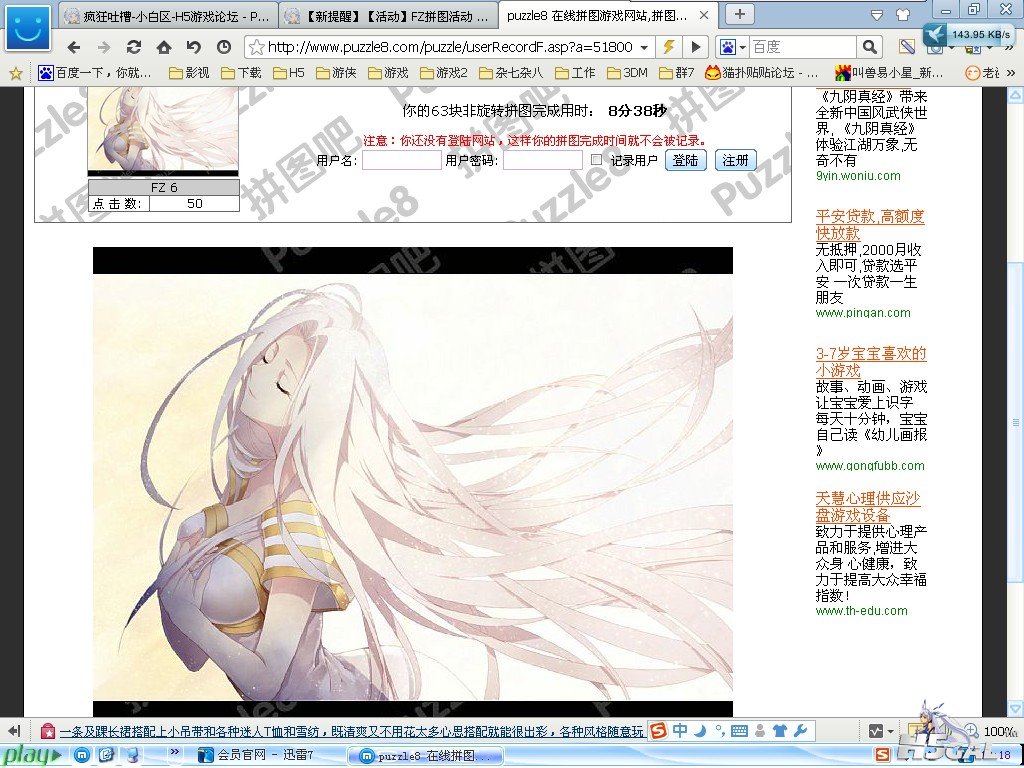Expand the bookmarks bar overflow arrow
The image size is (1024, 768).
click(1012, 73)
